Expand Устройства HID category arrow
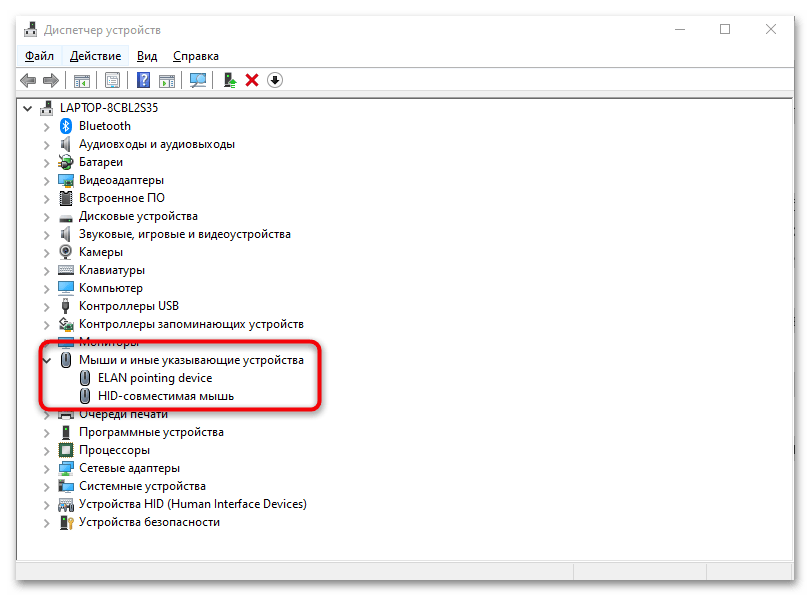 click(47, 504)
